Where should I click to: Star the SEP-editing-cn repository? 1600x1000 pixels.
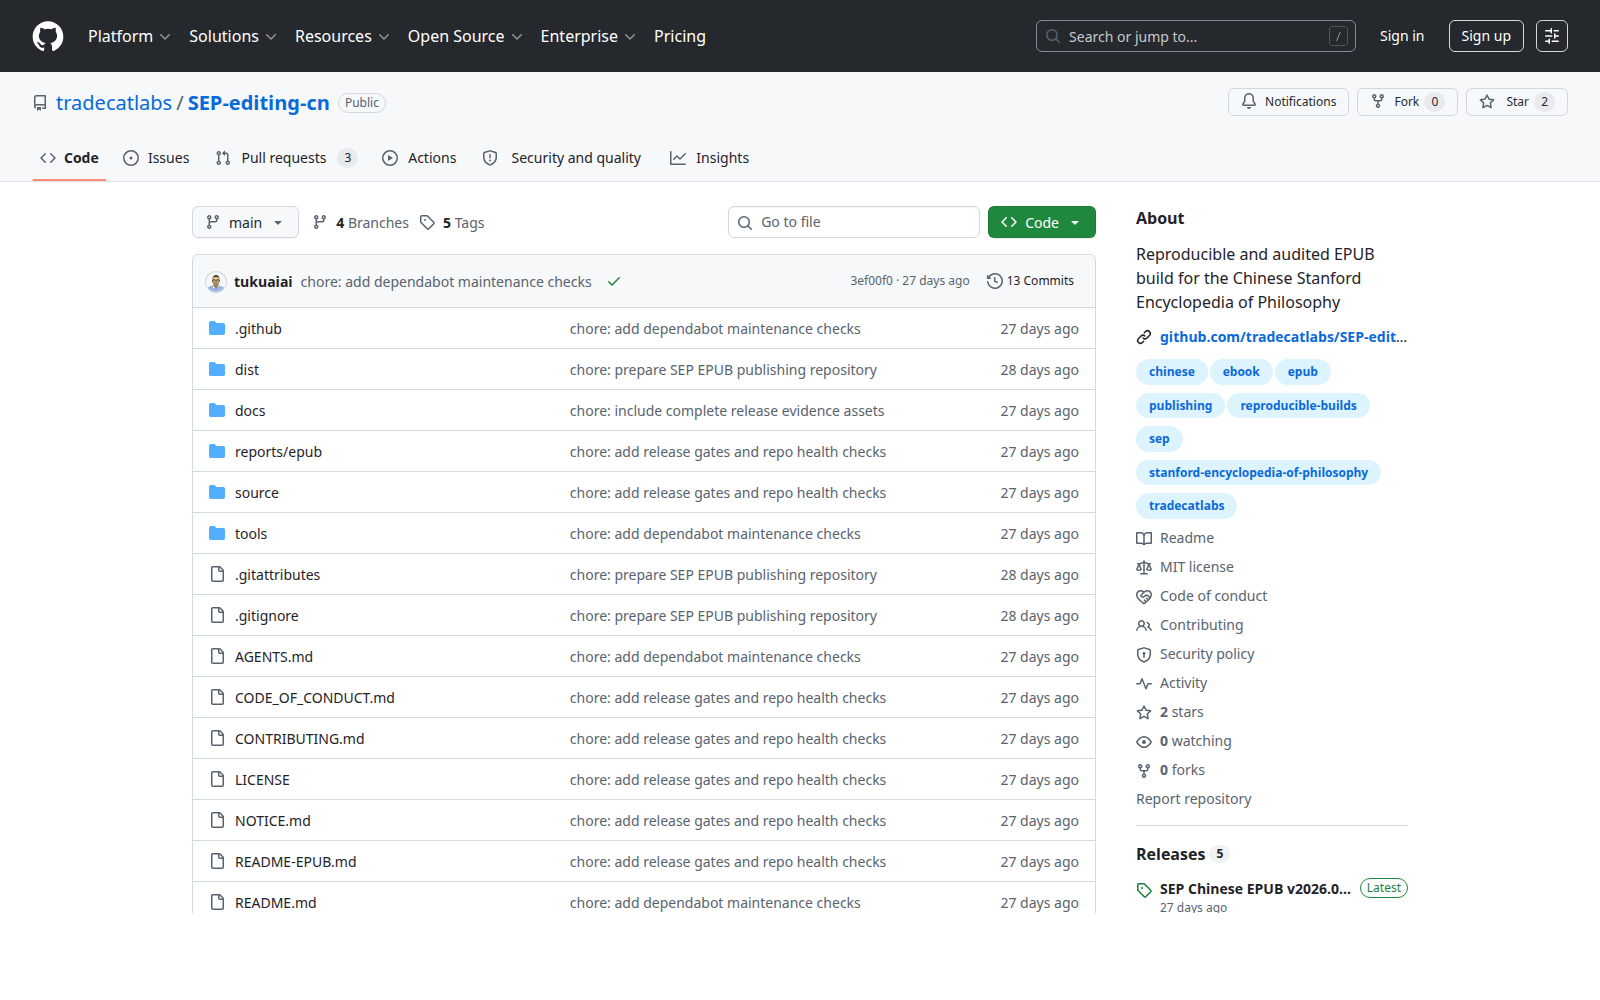pos(1516,102)
